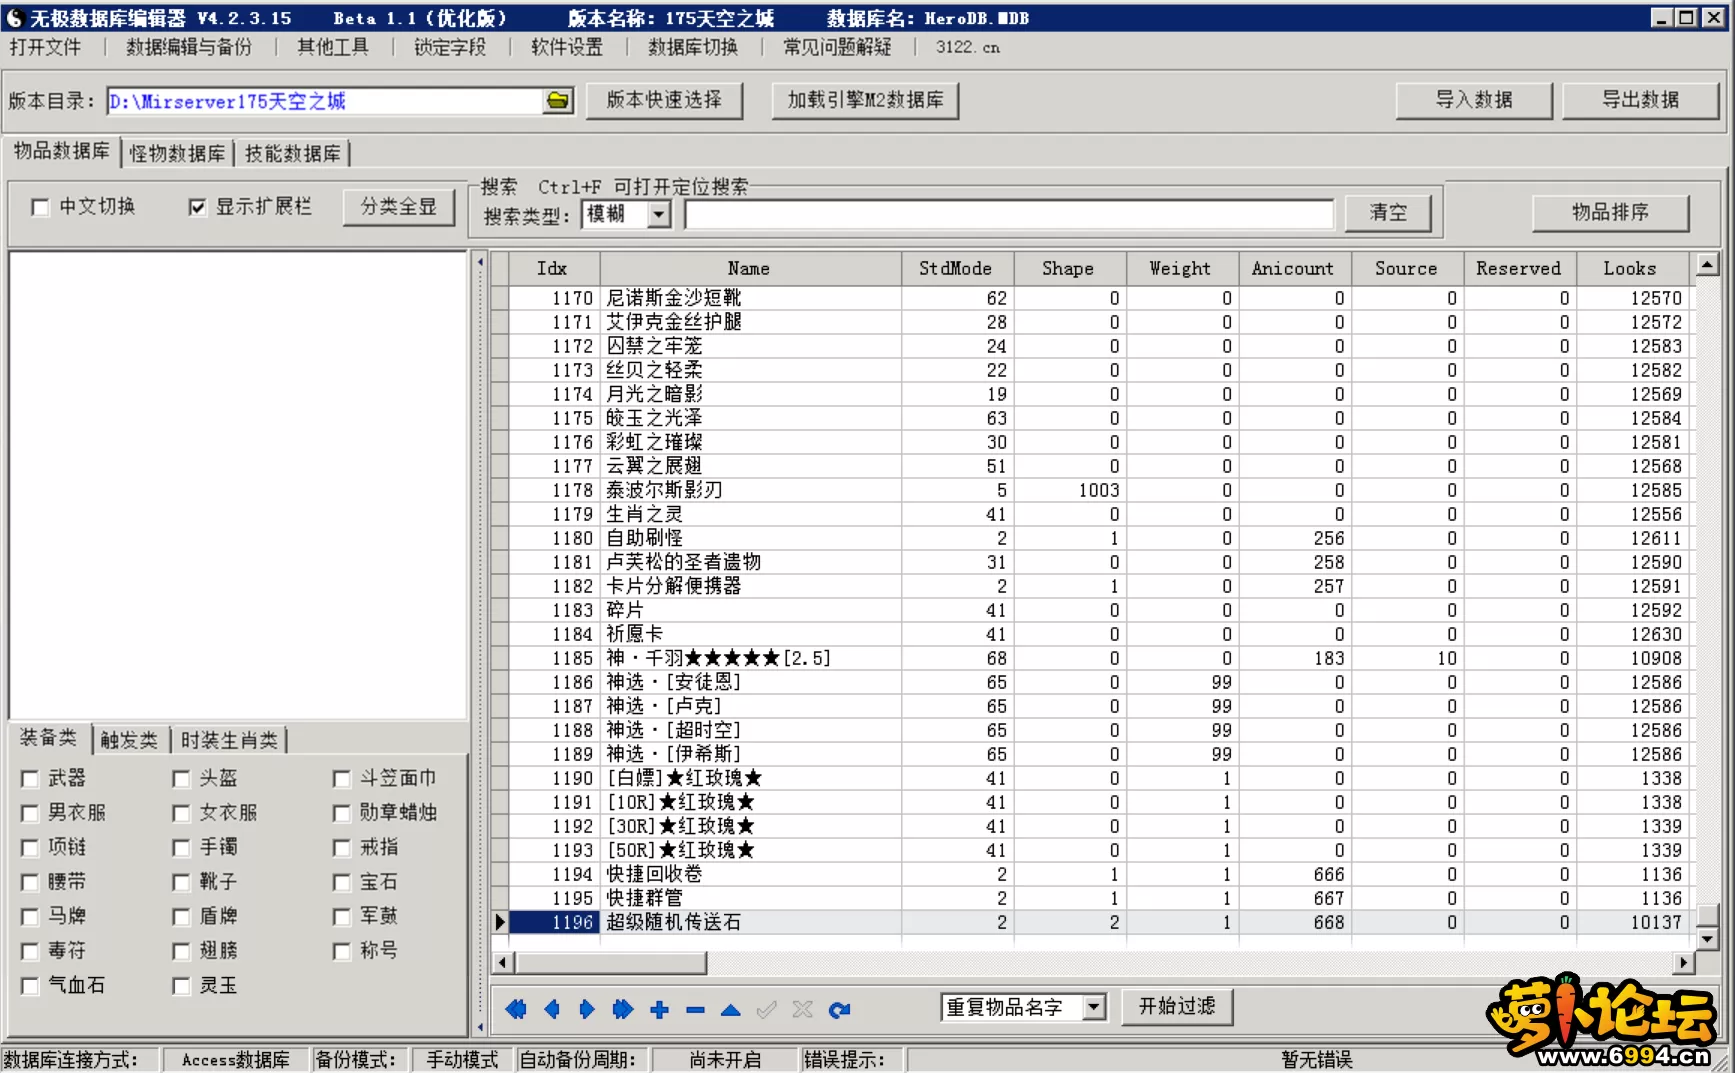Go to next record arrow

[587, 1009]
